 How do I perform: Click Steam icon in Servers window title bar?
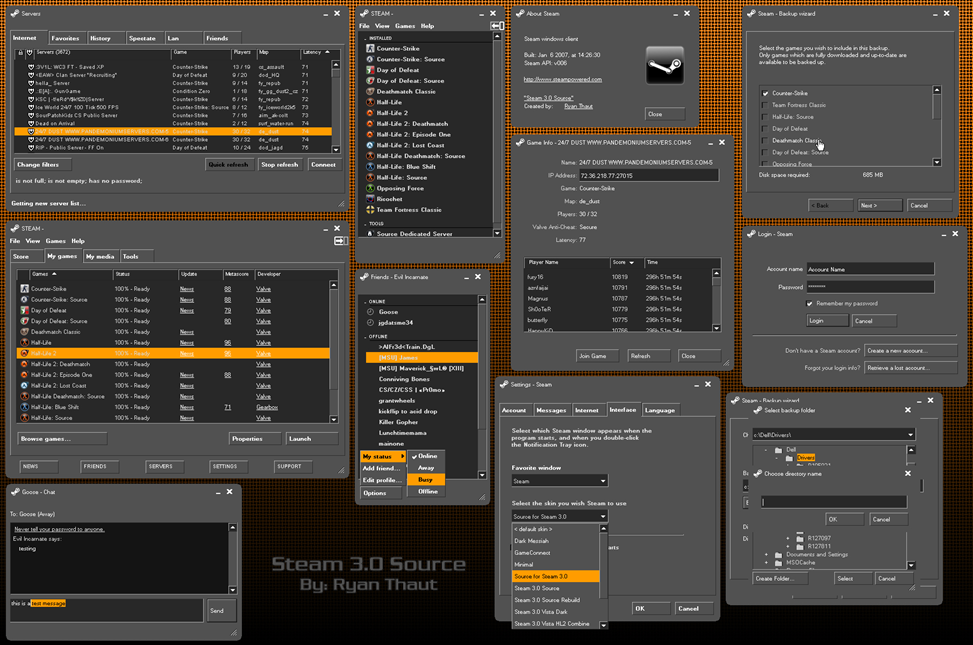14,13
